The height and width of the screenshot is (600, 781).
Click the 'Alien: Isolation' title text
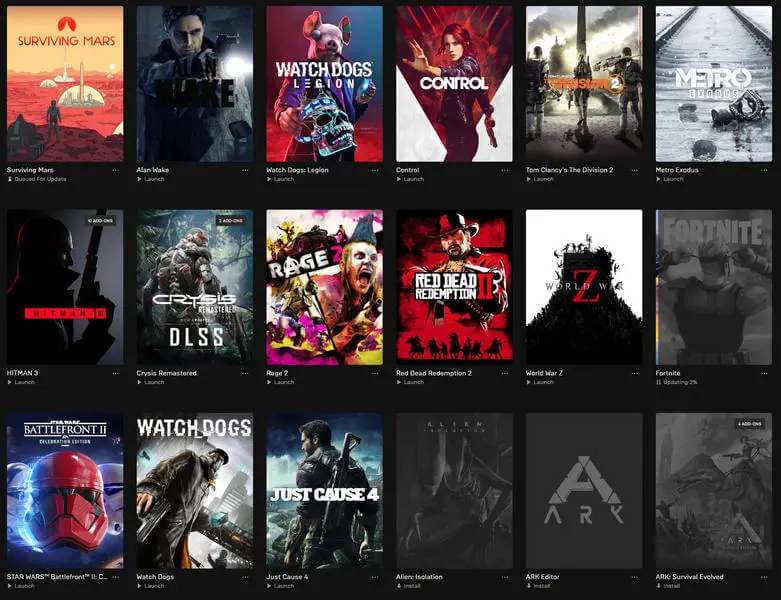coord(419,577)
